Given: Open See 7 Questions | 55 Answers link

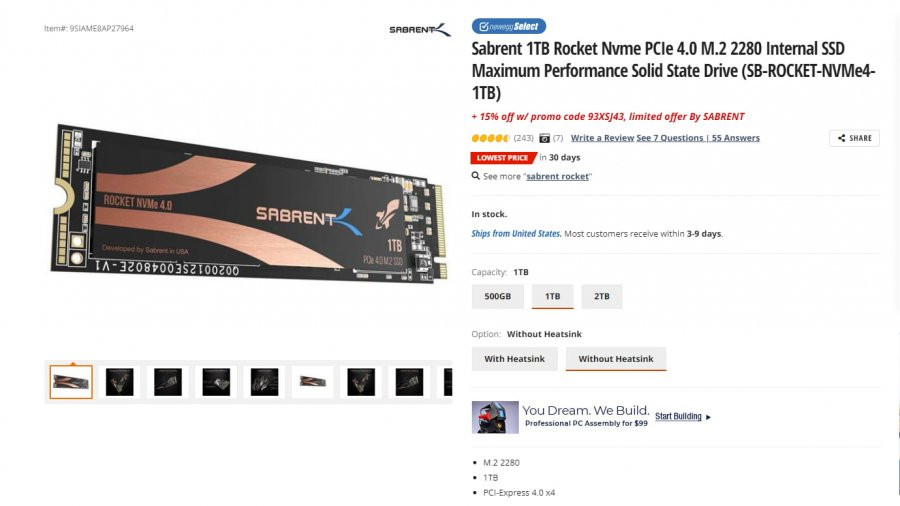Looking at the screenshot, I should tap(698, 138).
